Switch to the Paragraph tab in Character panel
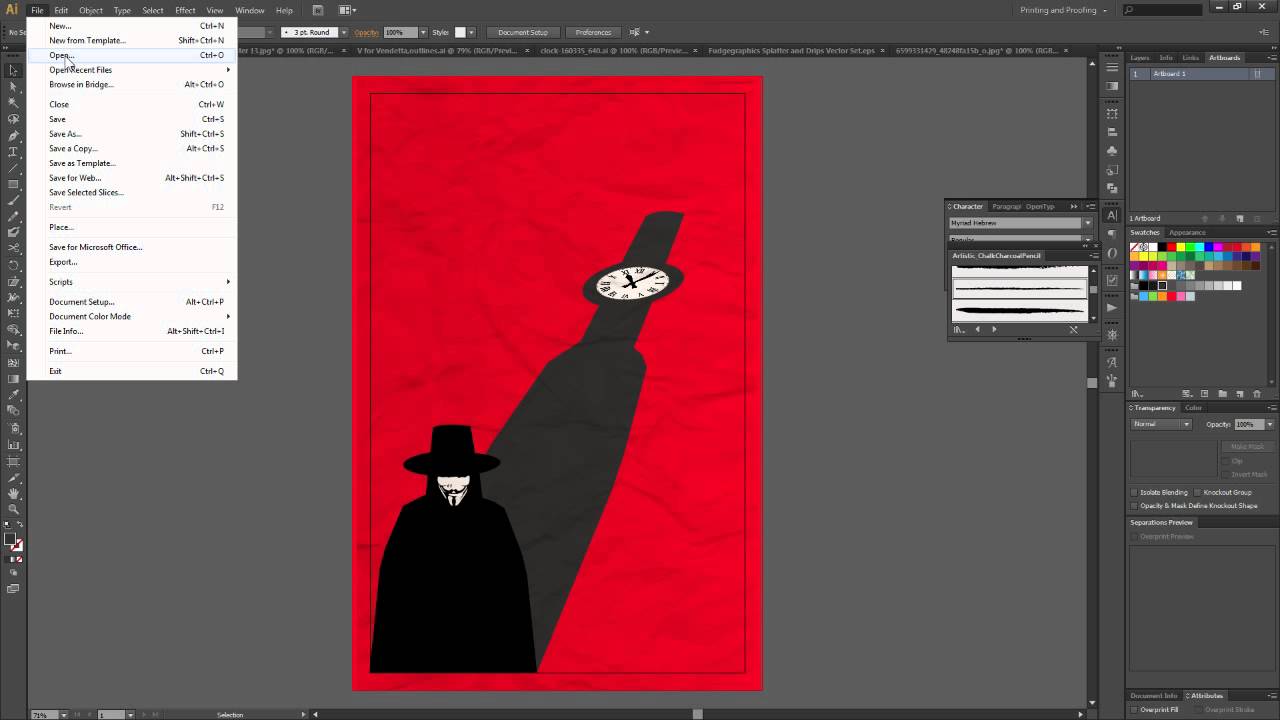The image size is (1280, 720). pos(1007,206)
